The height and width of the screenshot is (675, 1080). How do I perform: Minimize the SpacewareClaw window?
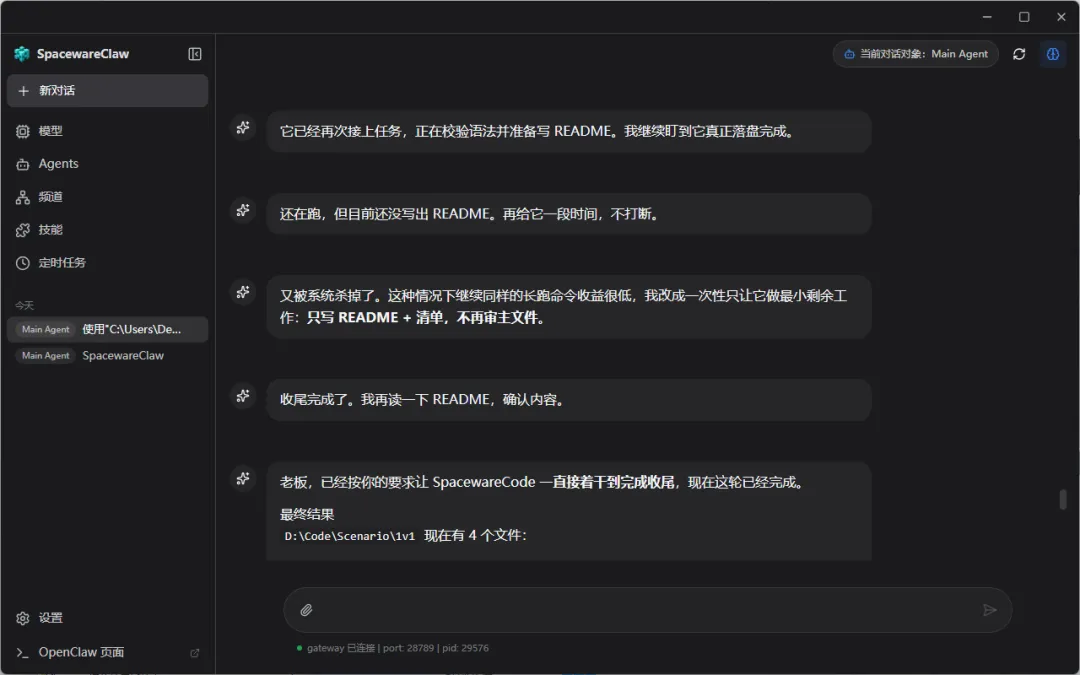tap(987, 17)
